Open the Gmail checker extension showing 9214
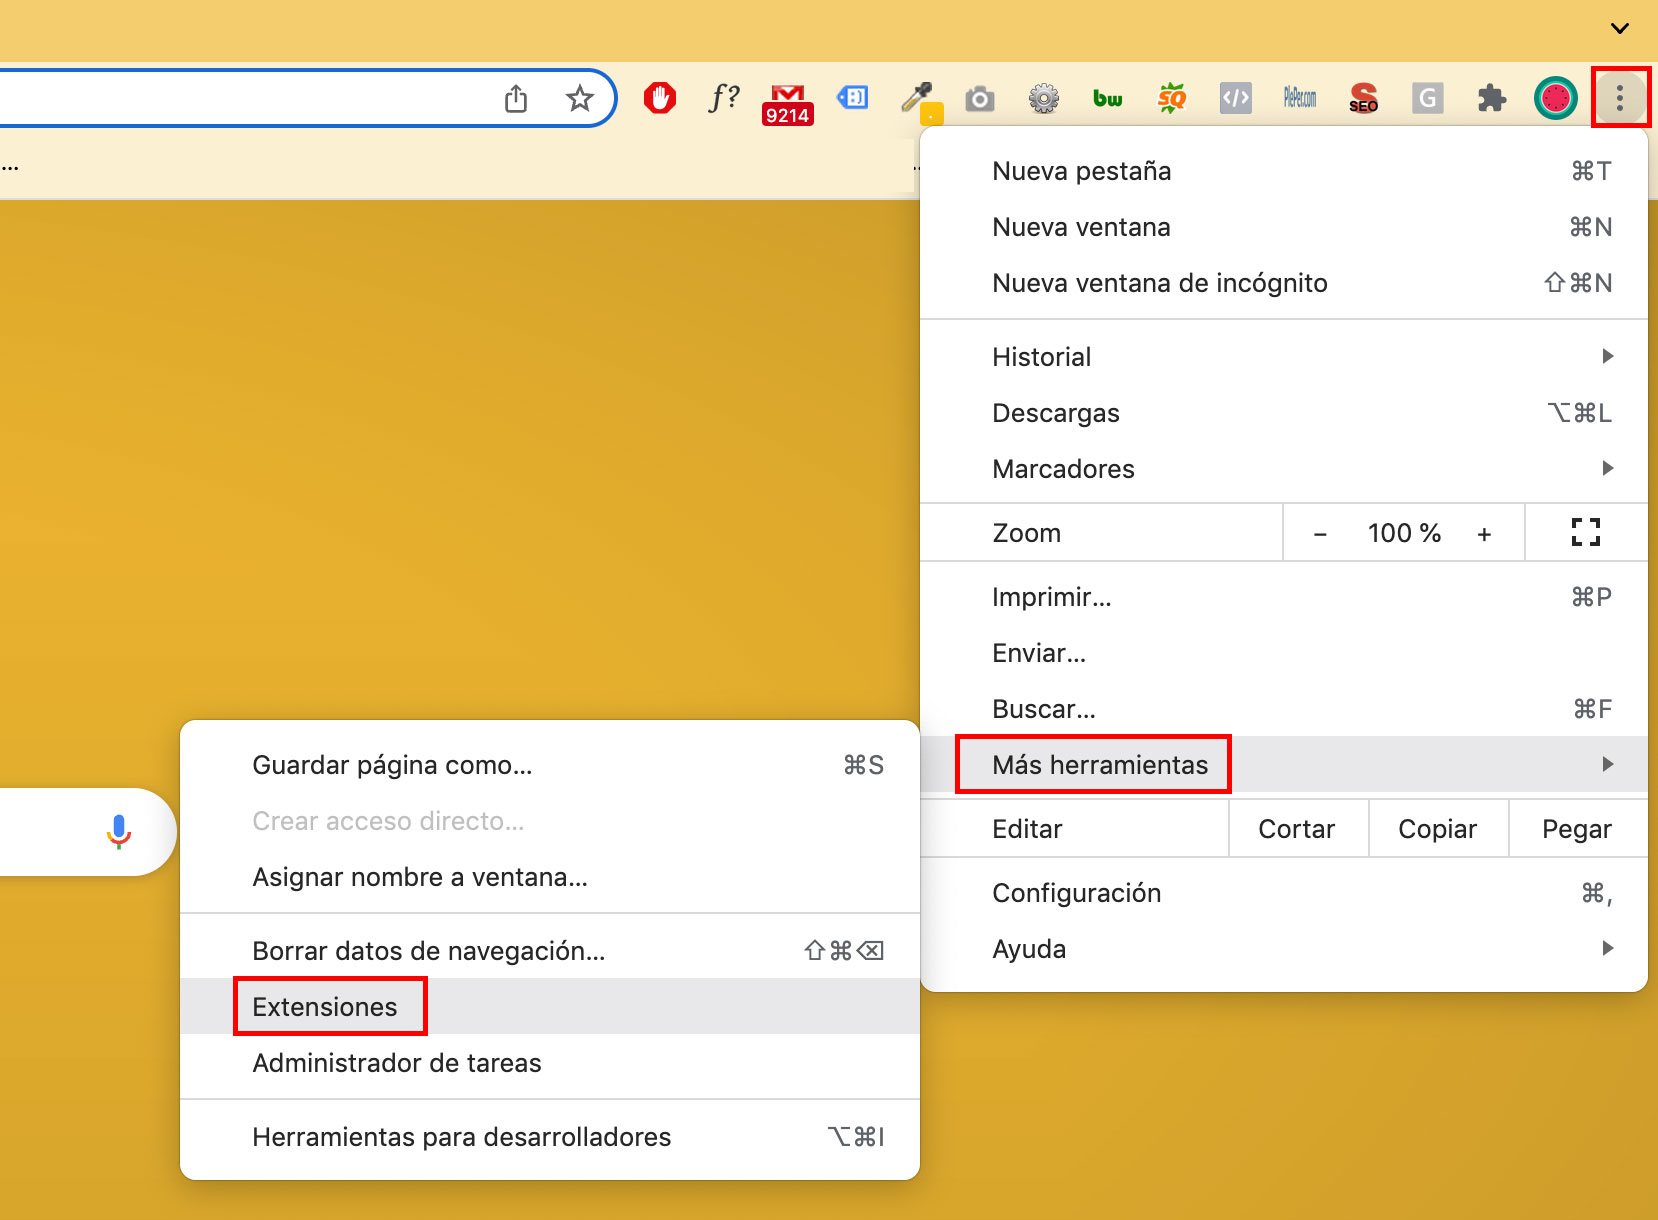 788,104
